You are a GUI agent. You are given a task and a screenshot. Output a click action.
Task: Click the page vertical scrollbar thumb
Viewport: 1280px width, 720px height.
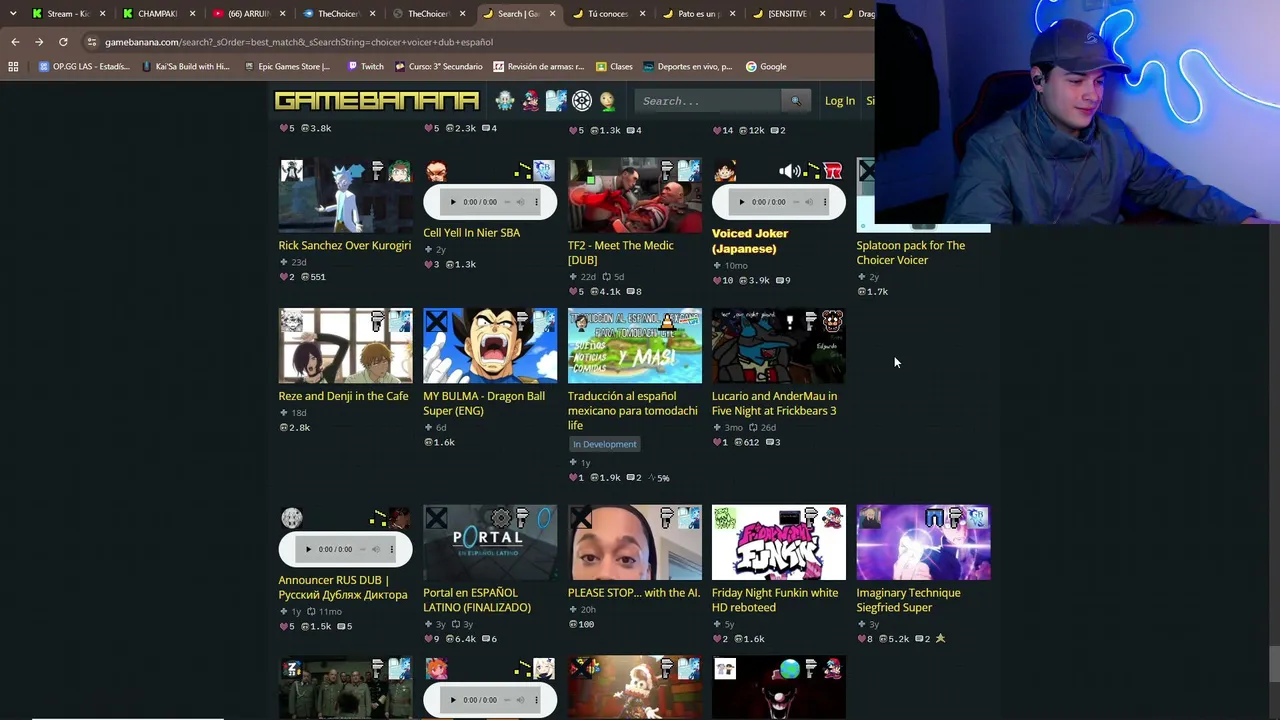1273,662
